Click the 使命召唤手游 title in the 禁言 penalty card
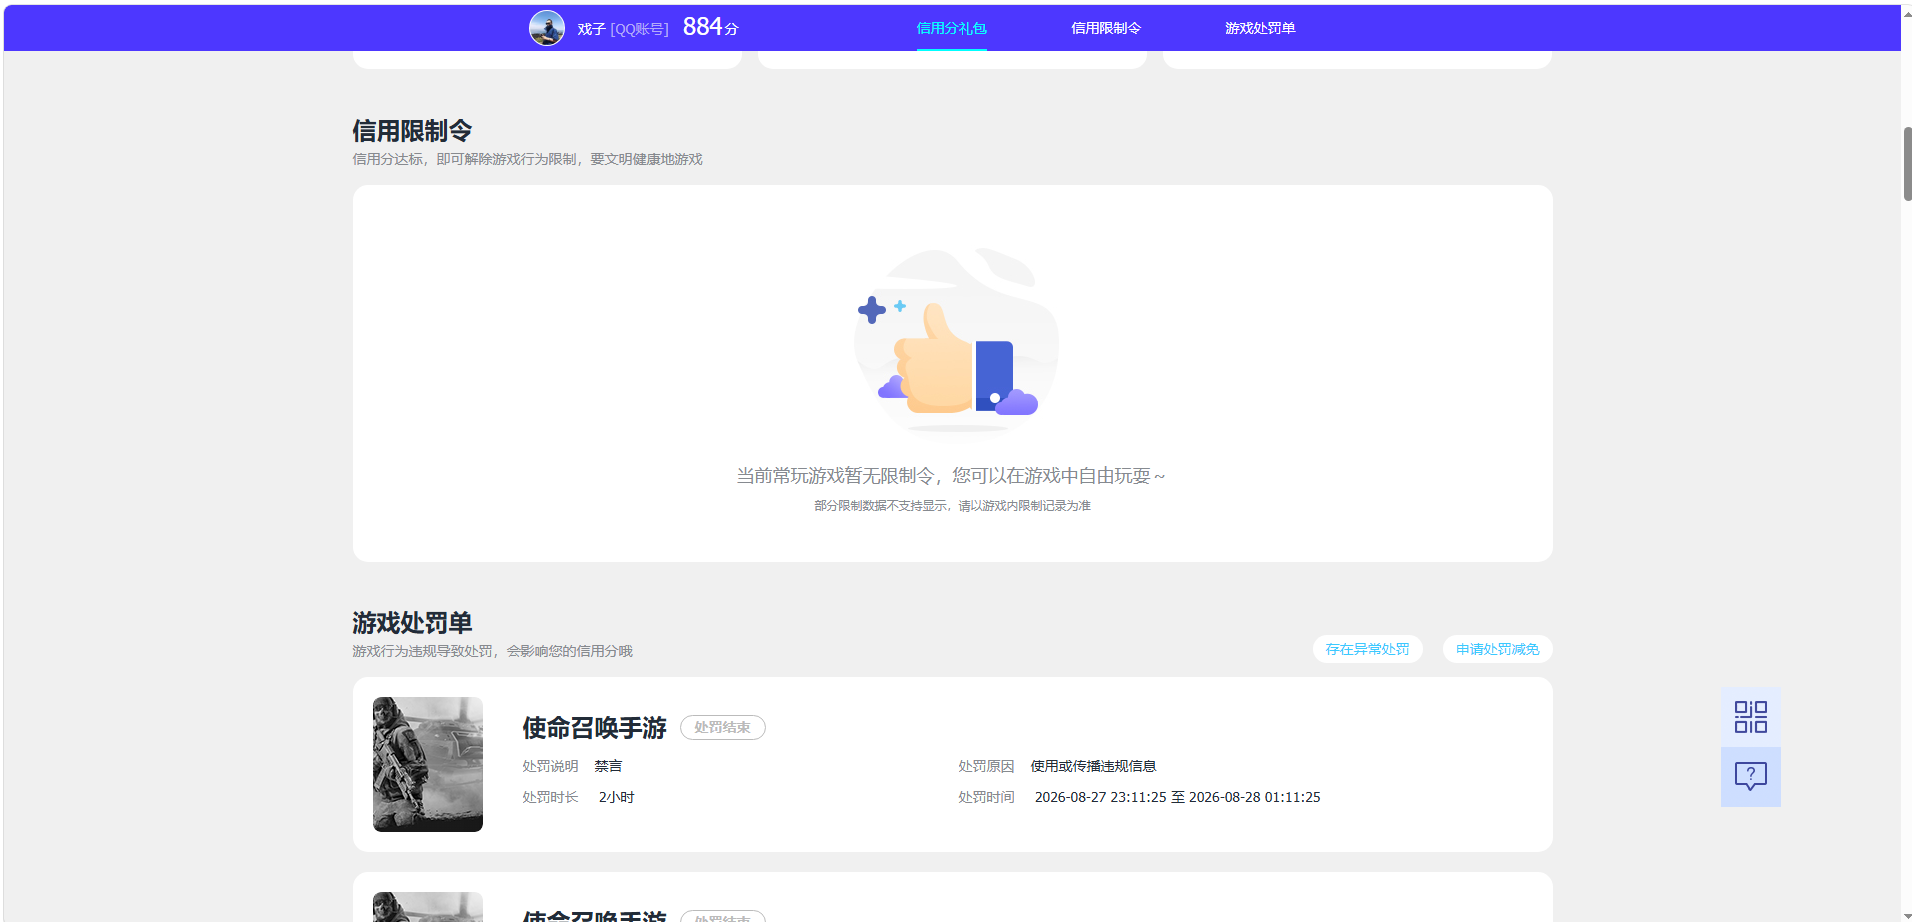Screen dimensions: 1912x922 tap(594, 728)
